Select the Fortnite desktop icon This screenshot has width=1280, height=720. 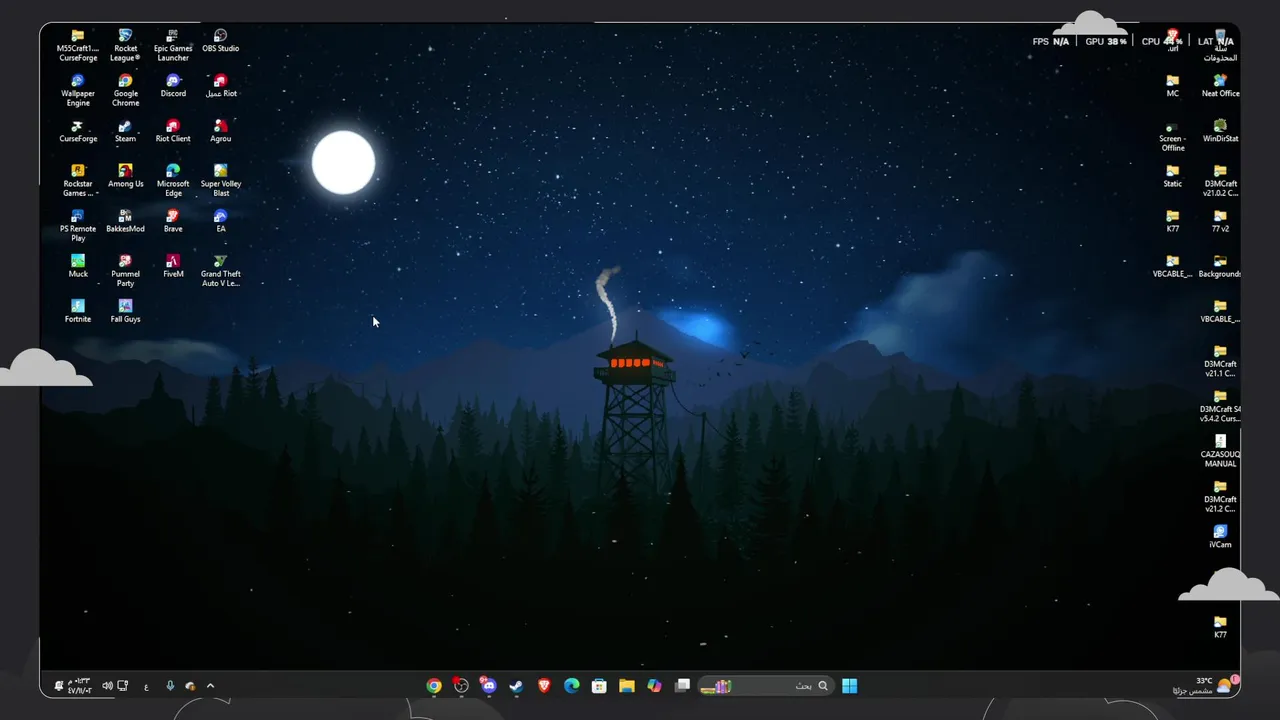point(78,311)
